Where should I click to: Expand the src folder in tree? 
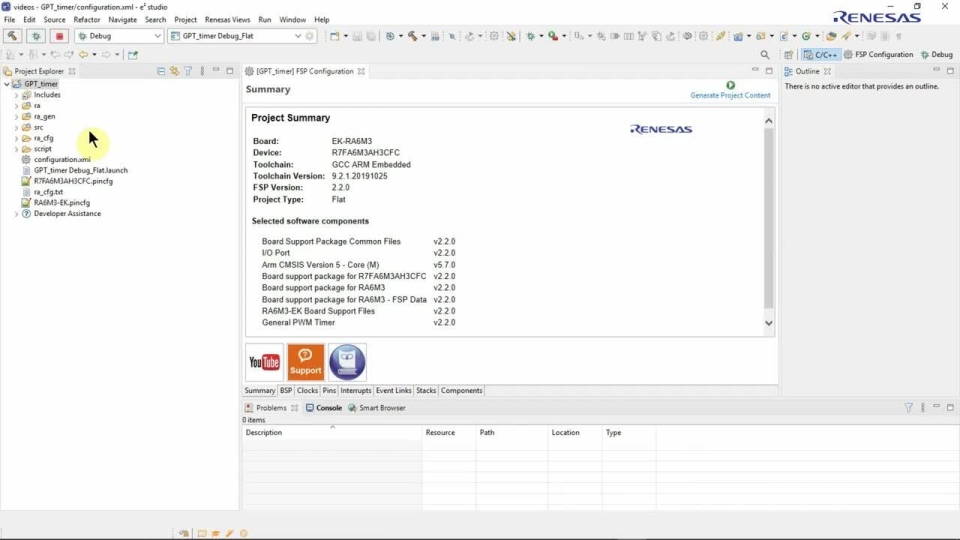pyautogui.click(x=16, y=127)
